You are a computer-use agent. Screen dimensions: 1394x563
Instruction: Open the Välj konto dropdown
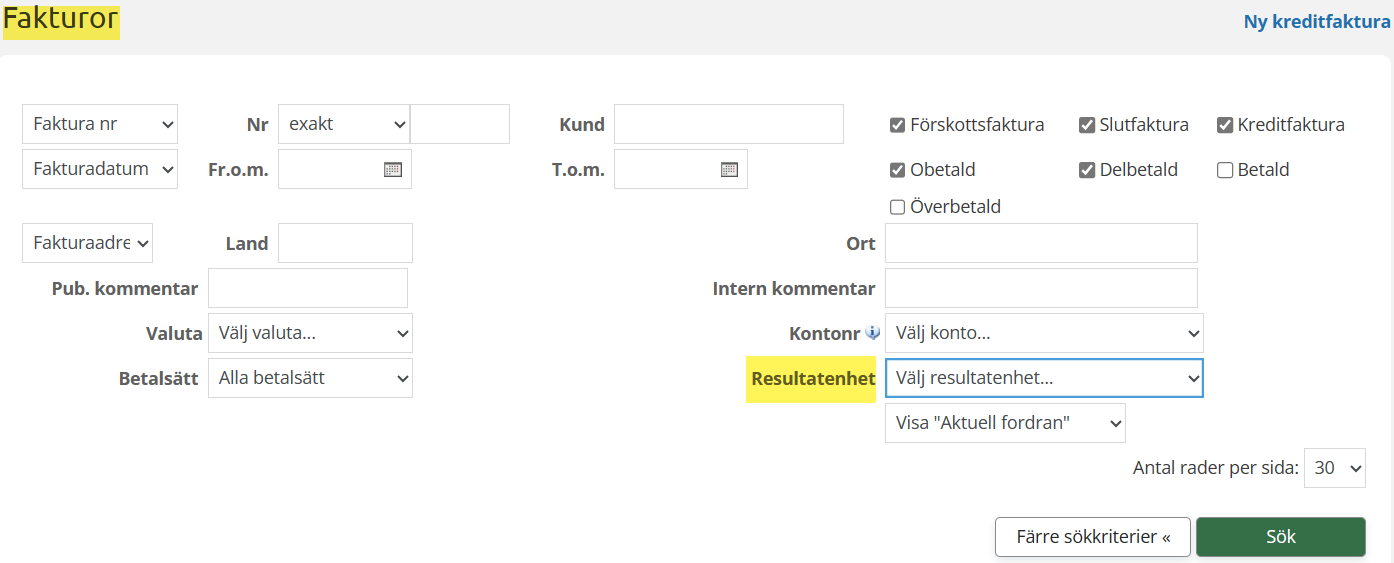tap(1044, 333)
